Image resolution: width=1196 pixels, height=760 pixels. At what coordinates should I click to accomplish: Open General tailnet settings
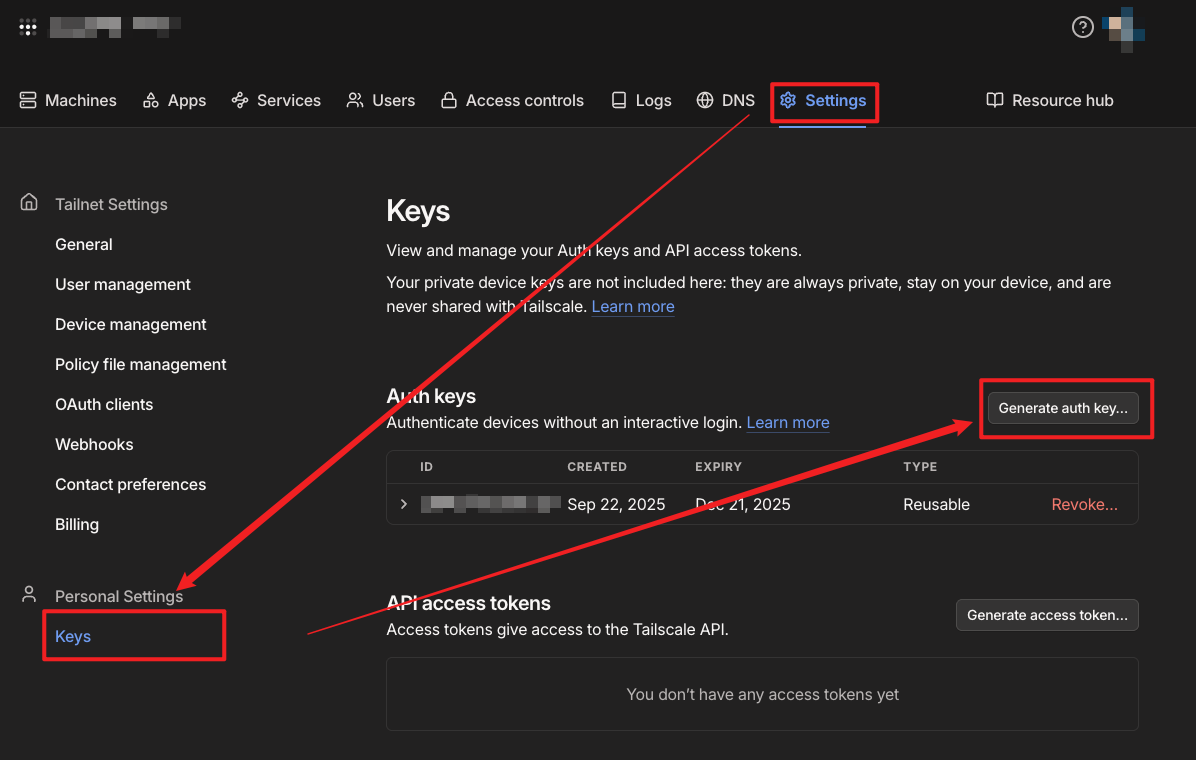pos(84,244)
